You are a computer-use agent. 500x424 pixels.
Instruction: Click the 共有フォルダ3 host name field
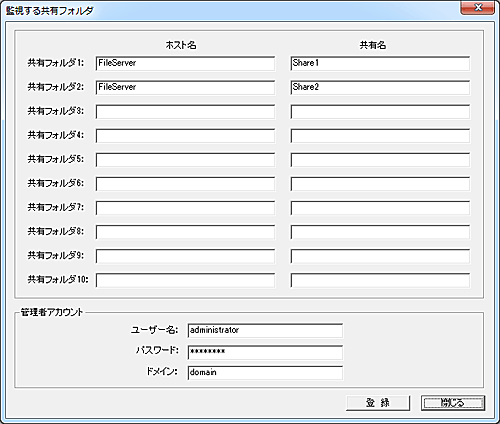(185, 112)
